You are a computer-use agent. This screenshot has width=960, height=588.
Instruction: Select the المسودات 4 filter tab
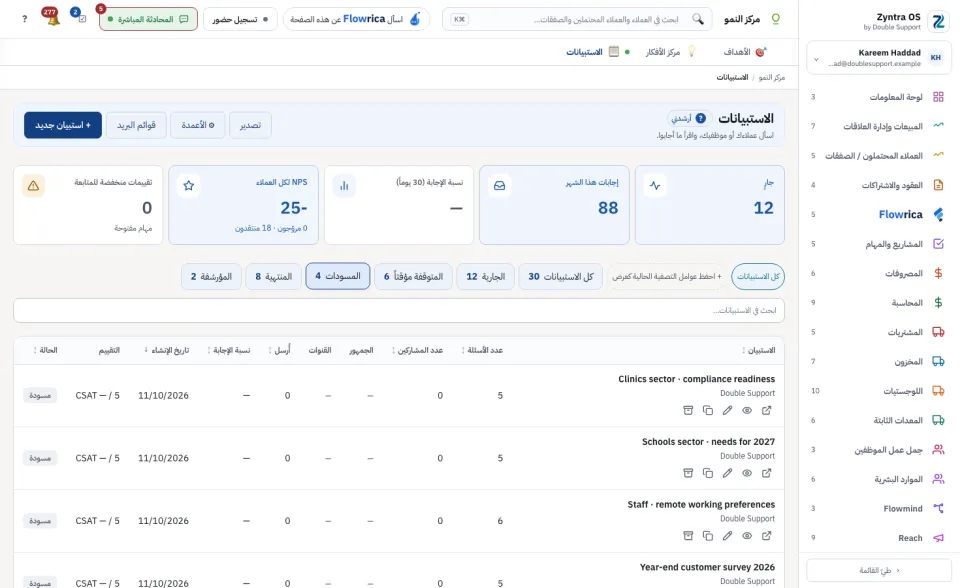coord(338,276)
